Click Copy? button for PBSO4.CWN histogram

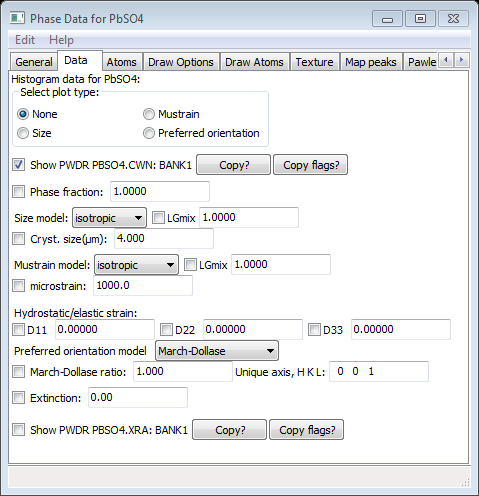(x=233, y=165)
